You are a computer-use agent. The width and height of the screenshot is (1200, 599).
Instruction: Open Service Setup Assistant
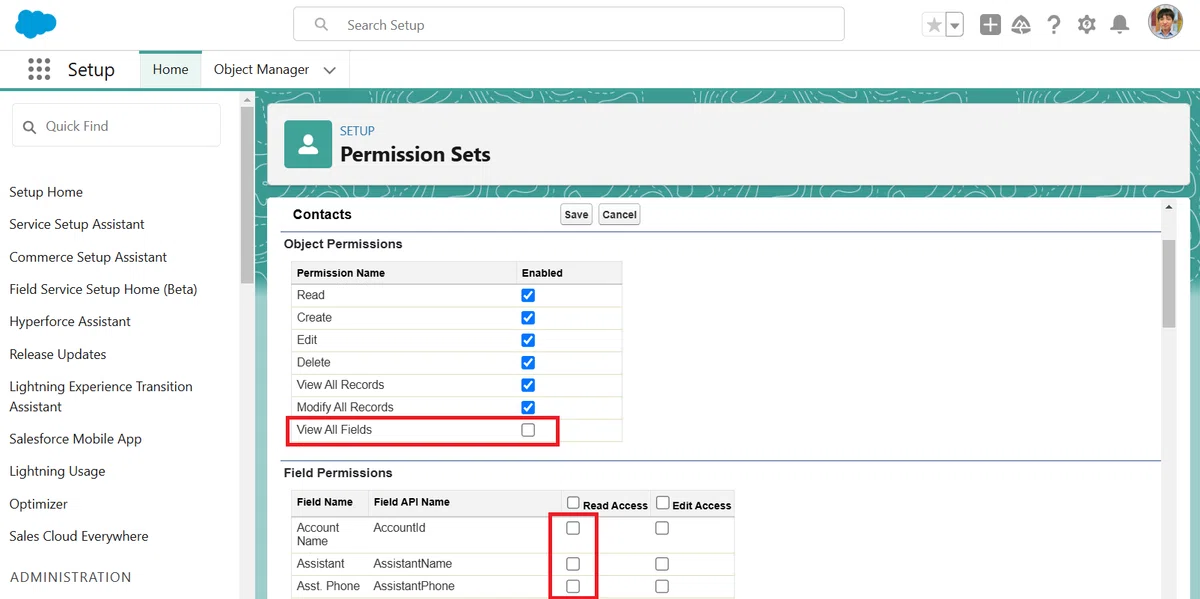77,224
